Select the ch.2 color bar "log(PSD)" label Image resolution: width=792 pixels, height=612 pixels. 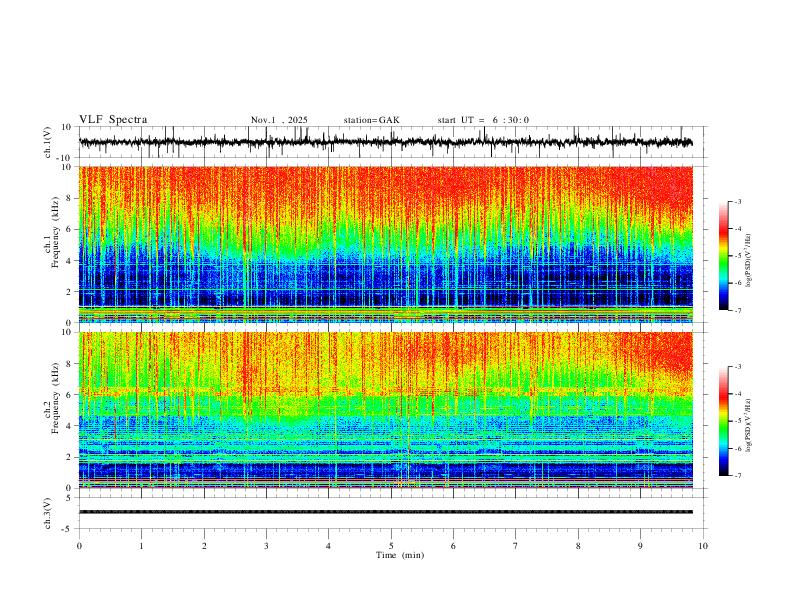click(x=749, y=425)
